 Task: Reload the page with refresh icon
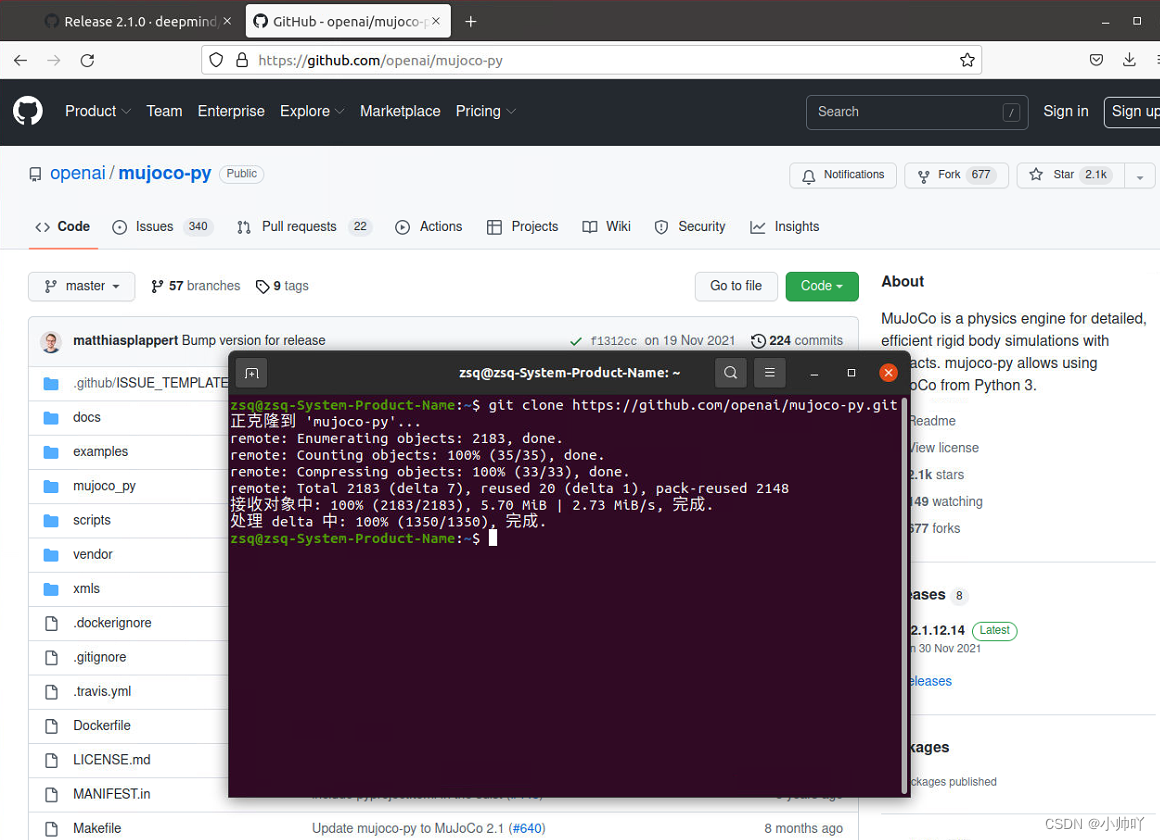coord(87,61)
